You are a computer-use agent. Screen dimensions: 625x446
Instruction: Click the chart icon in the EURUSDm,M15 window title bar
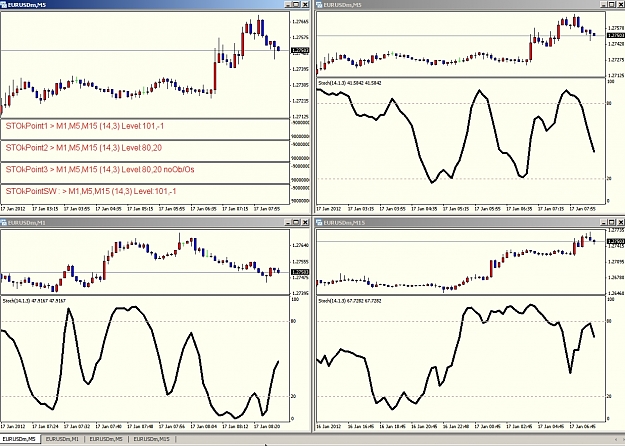point(320,222)
